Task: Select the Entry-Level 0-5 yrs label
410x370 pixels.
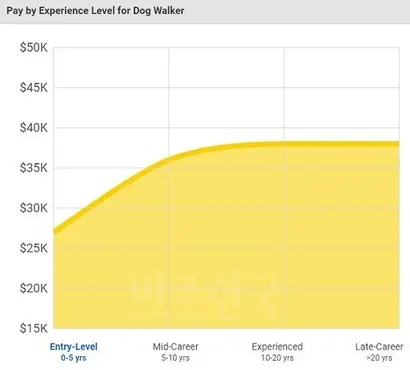Action: (x=74, y=352)
